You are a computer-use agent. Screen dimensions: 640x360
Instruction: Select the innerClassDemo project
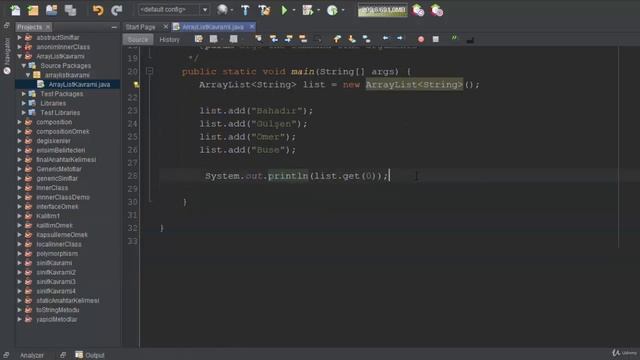63,197
